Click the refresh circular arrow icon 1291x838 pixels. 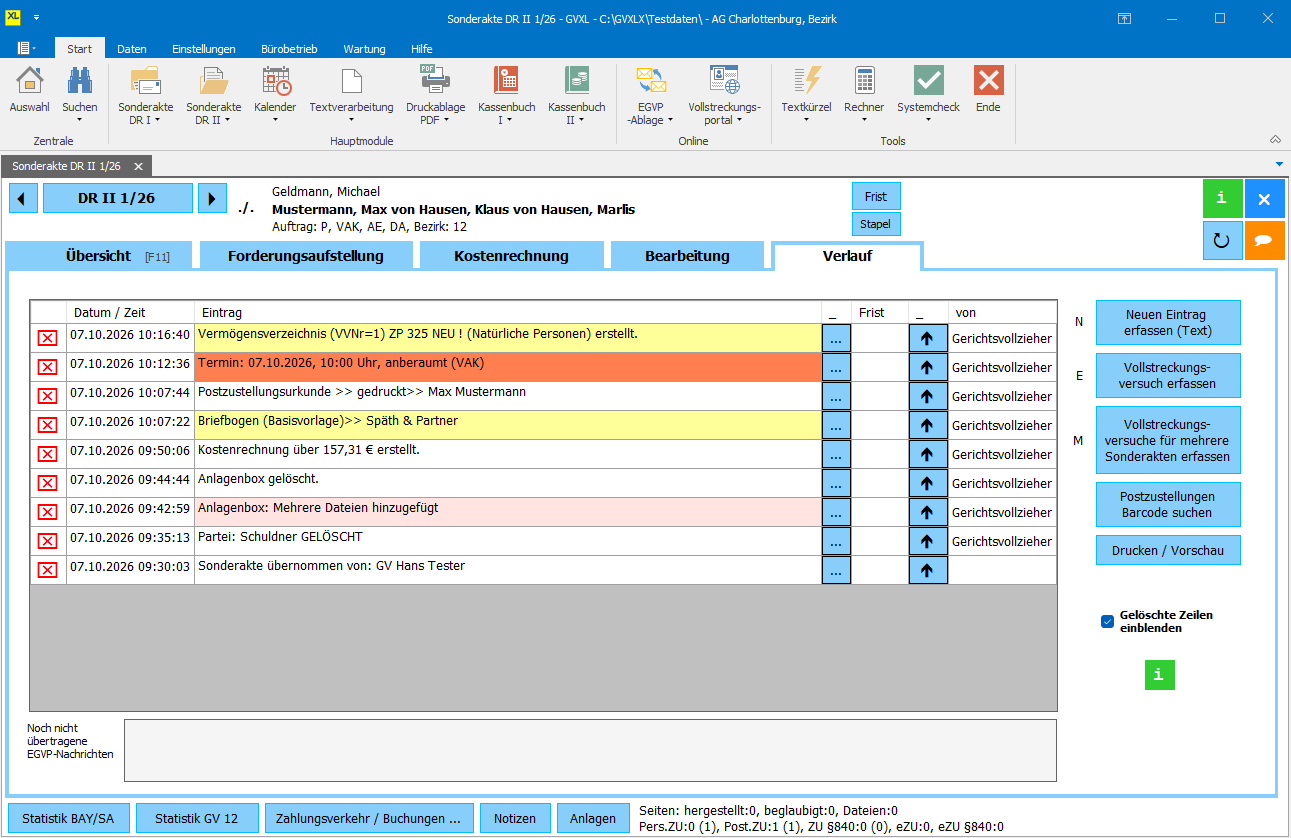(1222, 241)
